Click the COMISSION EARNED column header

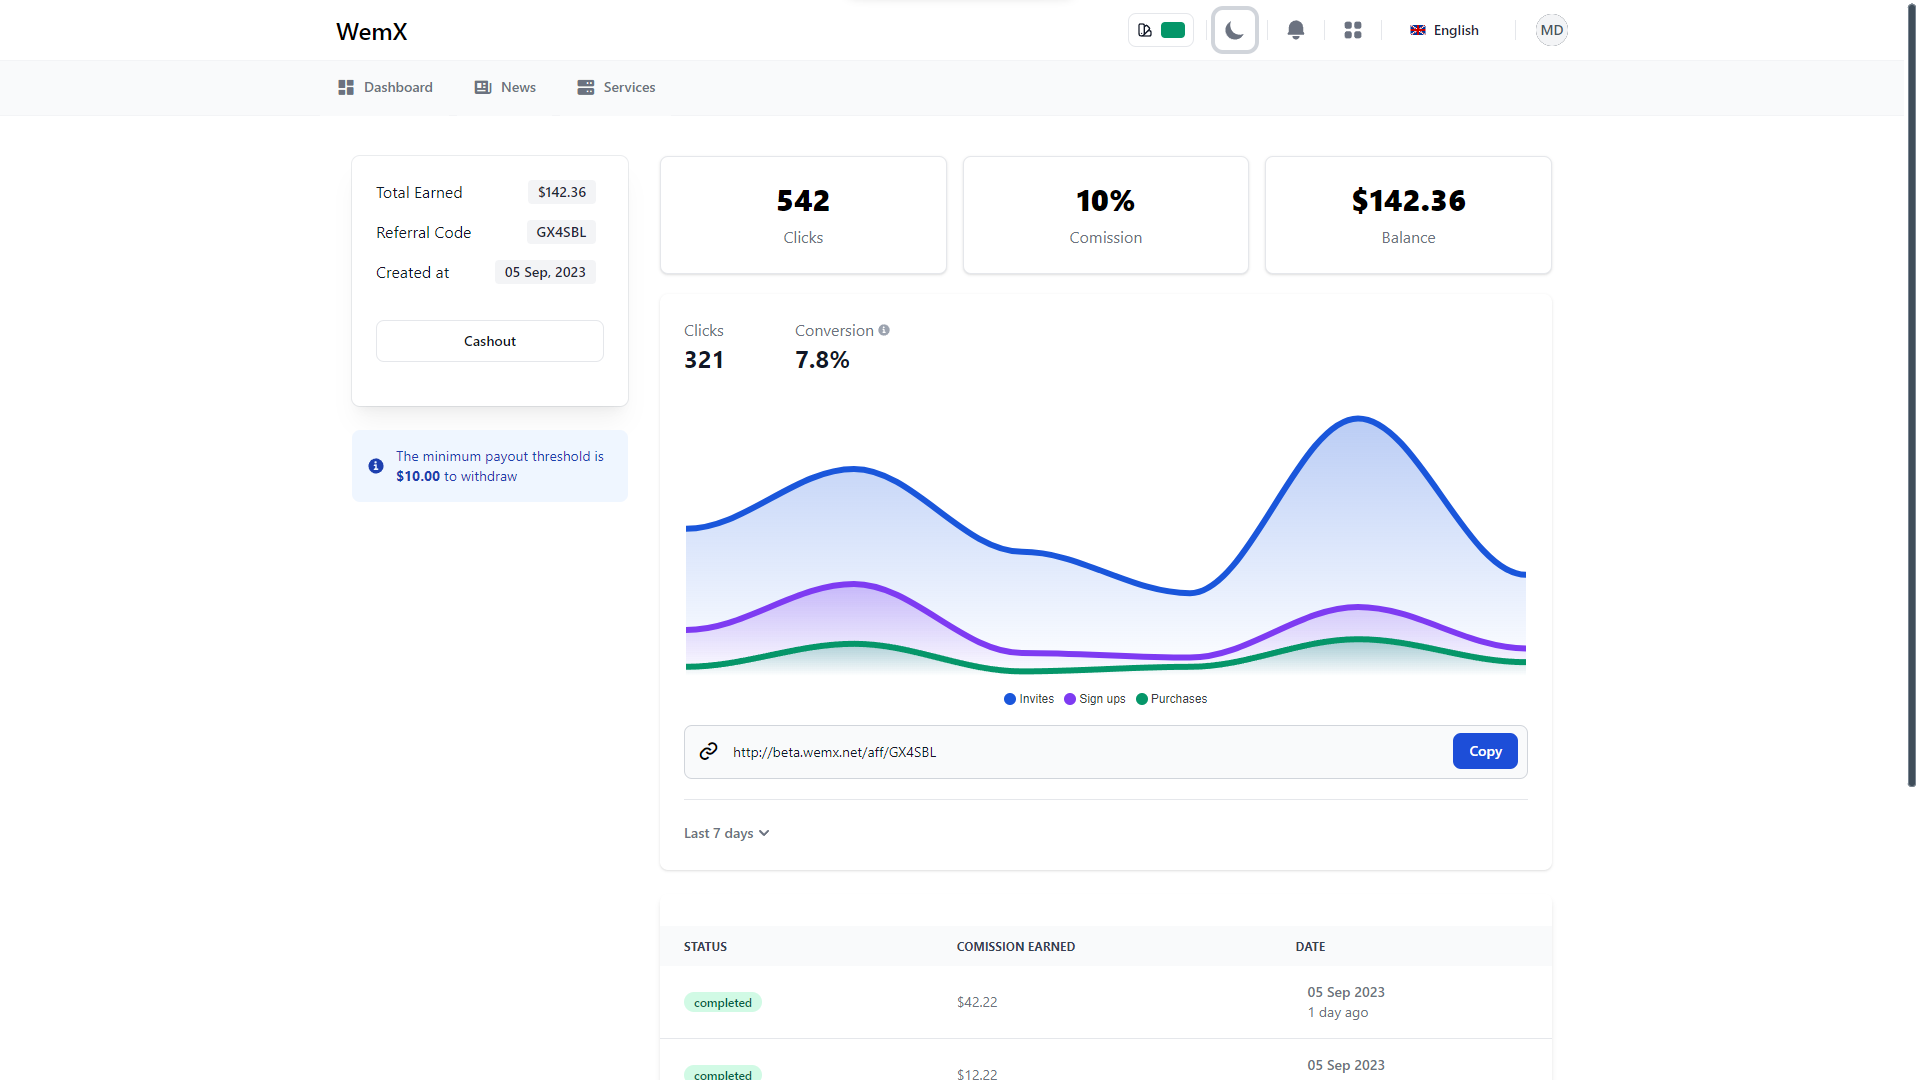pyautogui.click(x=1016, y=946)
